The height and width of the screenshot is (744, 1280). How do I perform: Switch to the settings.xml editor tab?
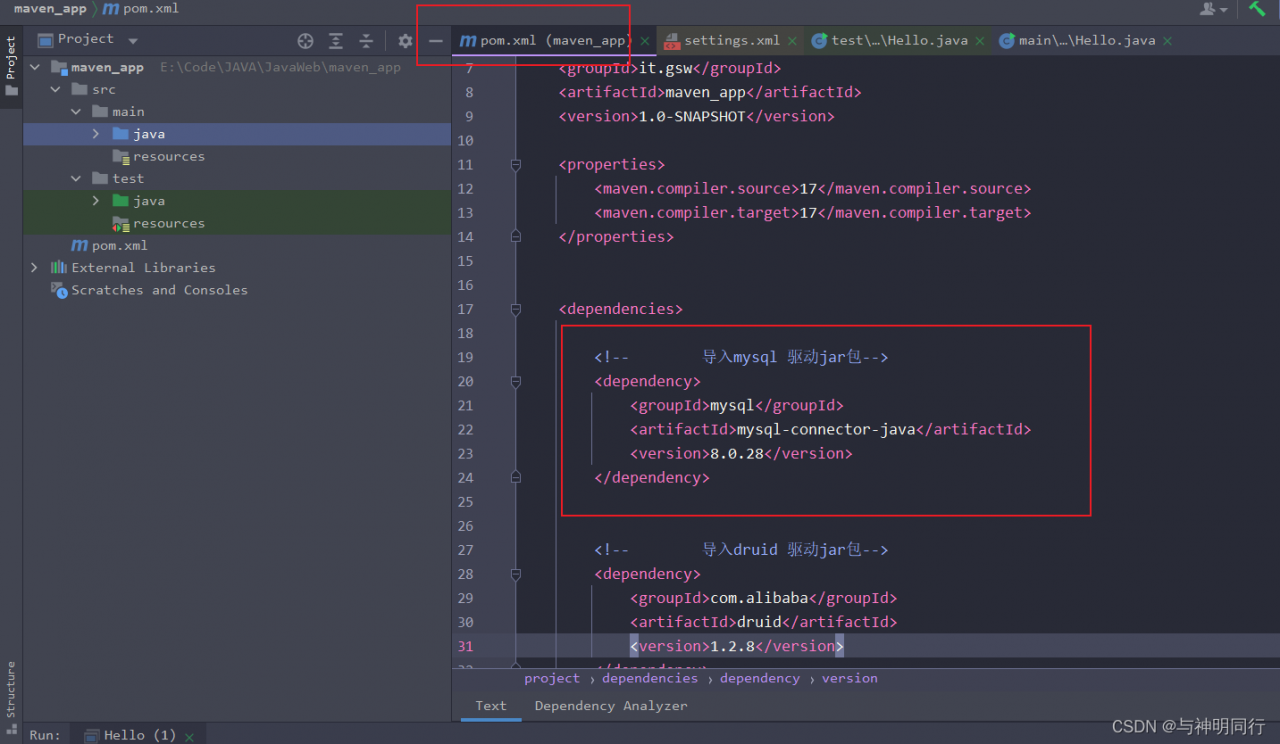coord(731,41)
